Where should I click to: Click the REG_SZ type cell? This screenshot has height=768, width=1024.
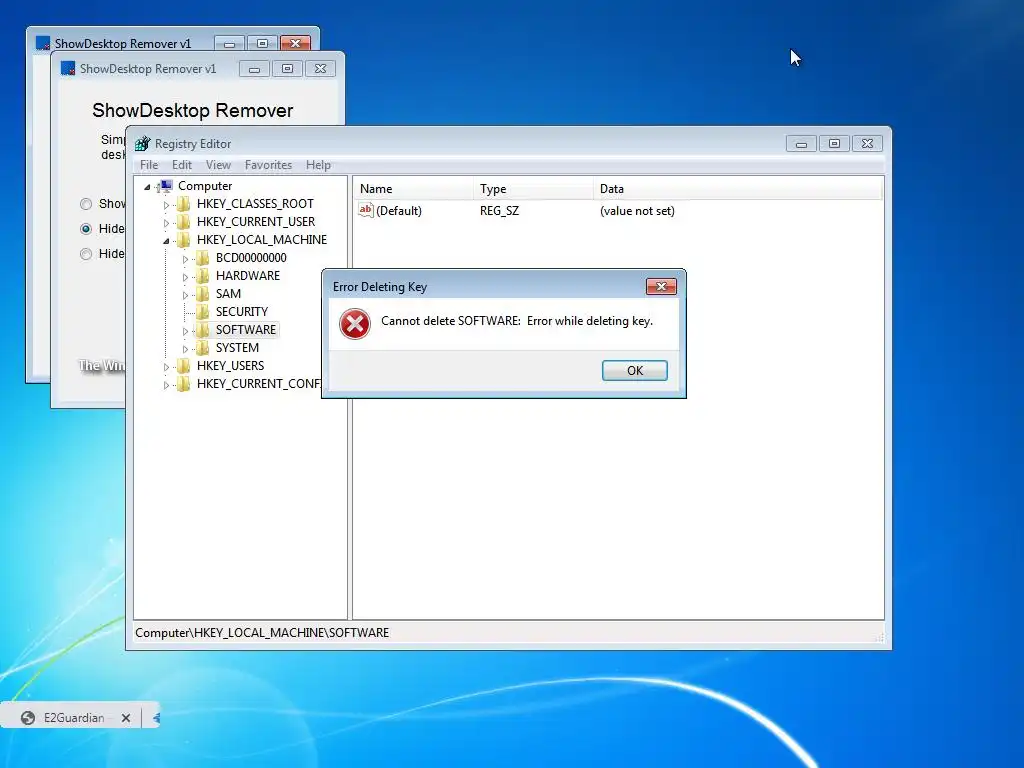pos(499,211)
